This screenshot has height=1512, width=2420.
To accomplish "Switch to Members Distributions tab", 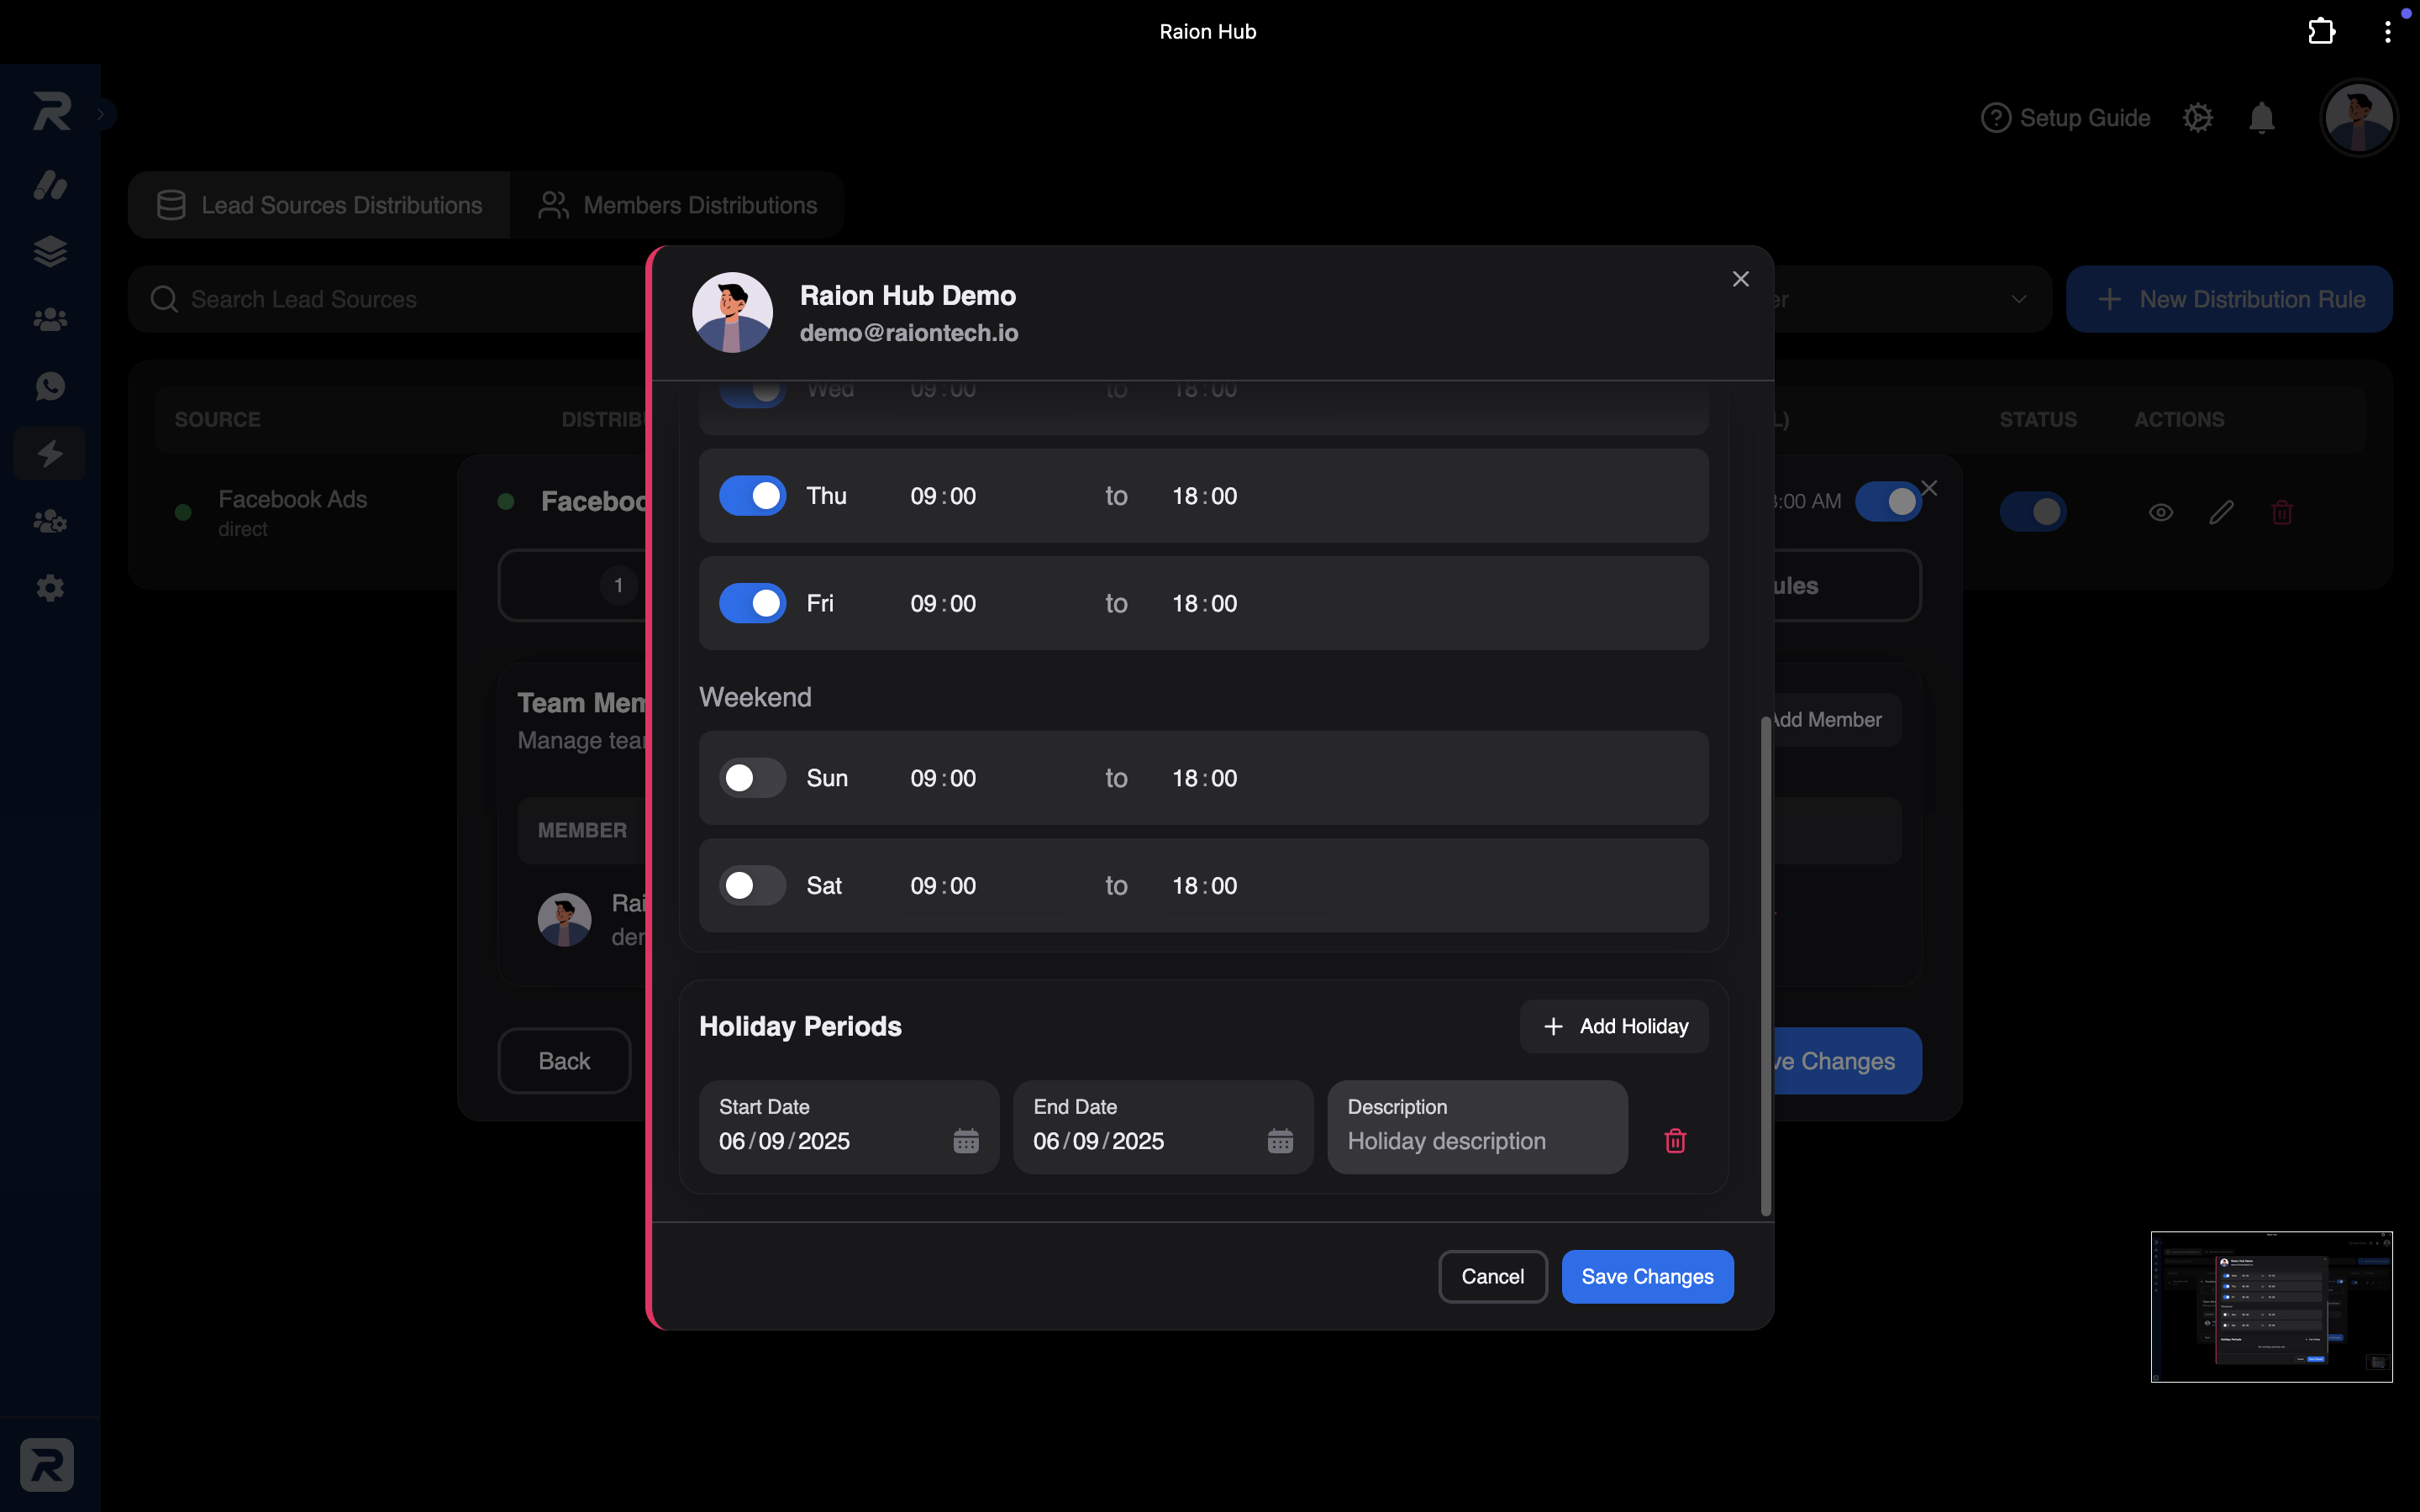I will pos(677,205).
